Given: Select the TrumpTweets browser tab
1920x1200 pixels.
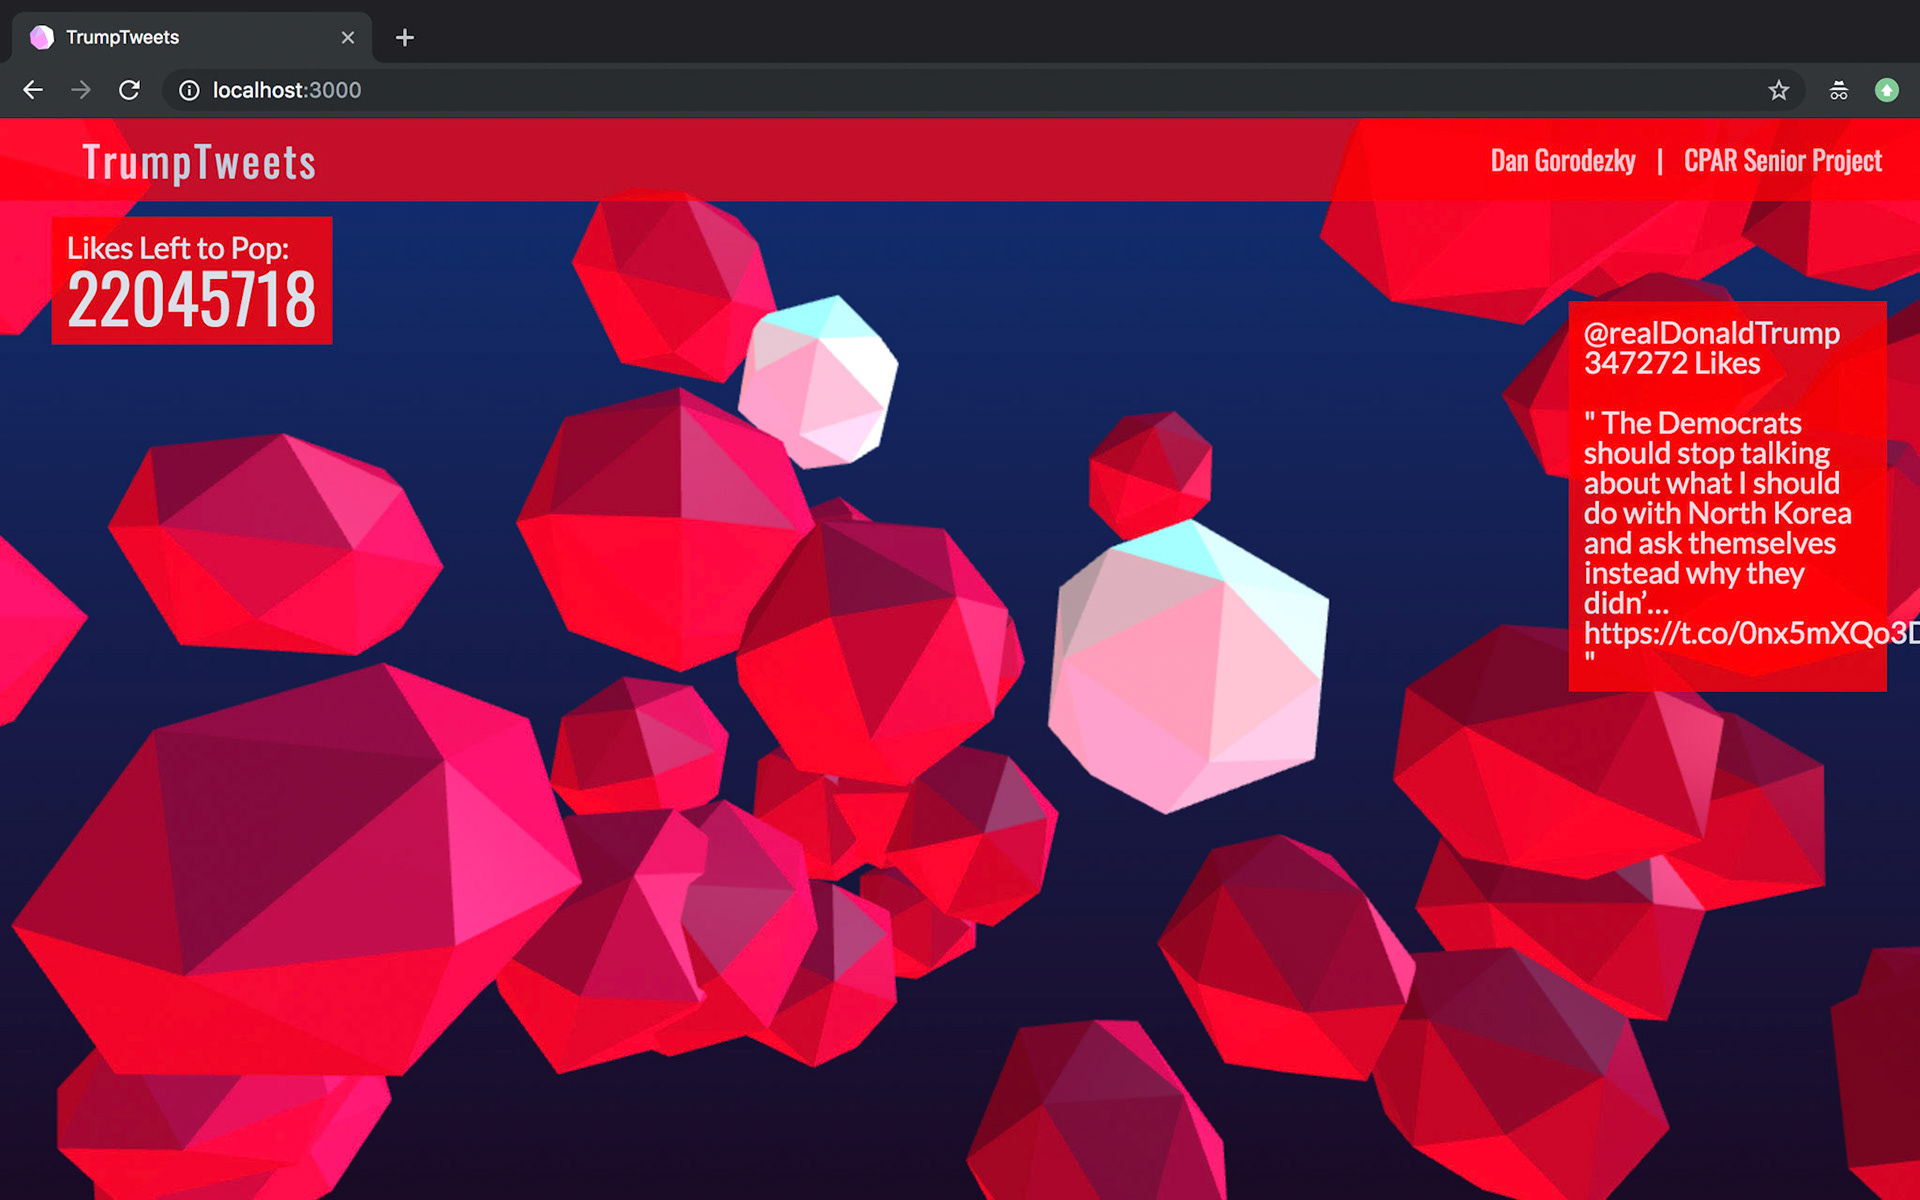Looking at the screenshot, I should [192, 37].
